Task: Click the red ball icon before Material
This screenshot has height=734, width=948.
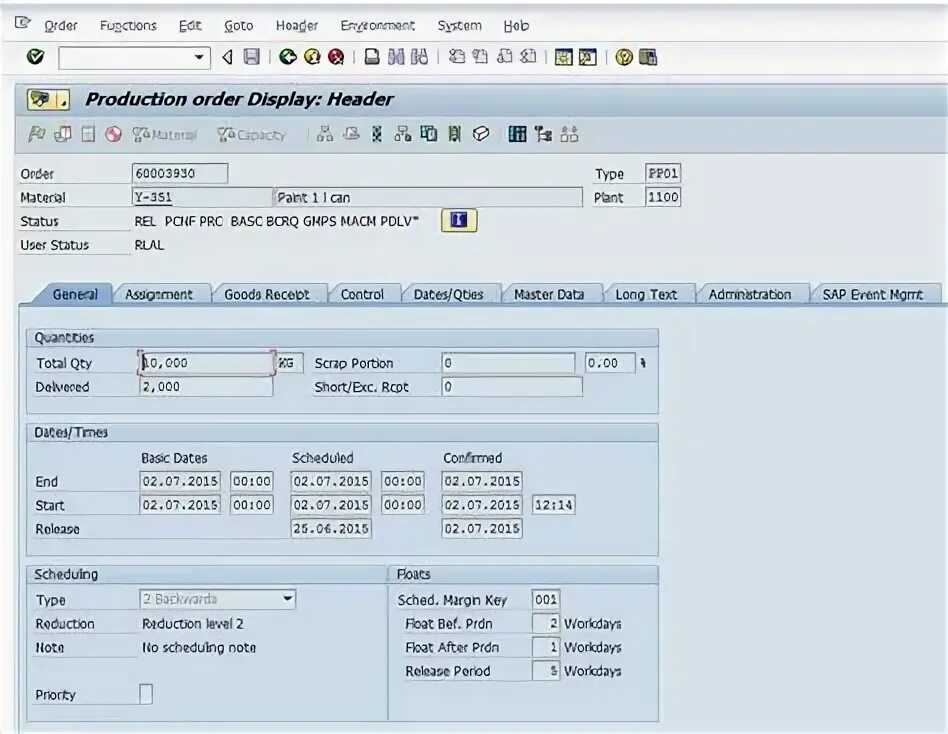Action: [x=113, y=134]
